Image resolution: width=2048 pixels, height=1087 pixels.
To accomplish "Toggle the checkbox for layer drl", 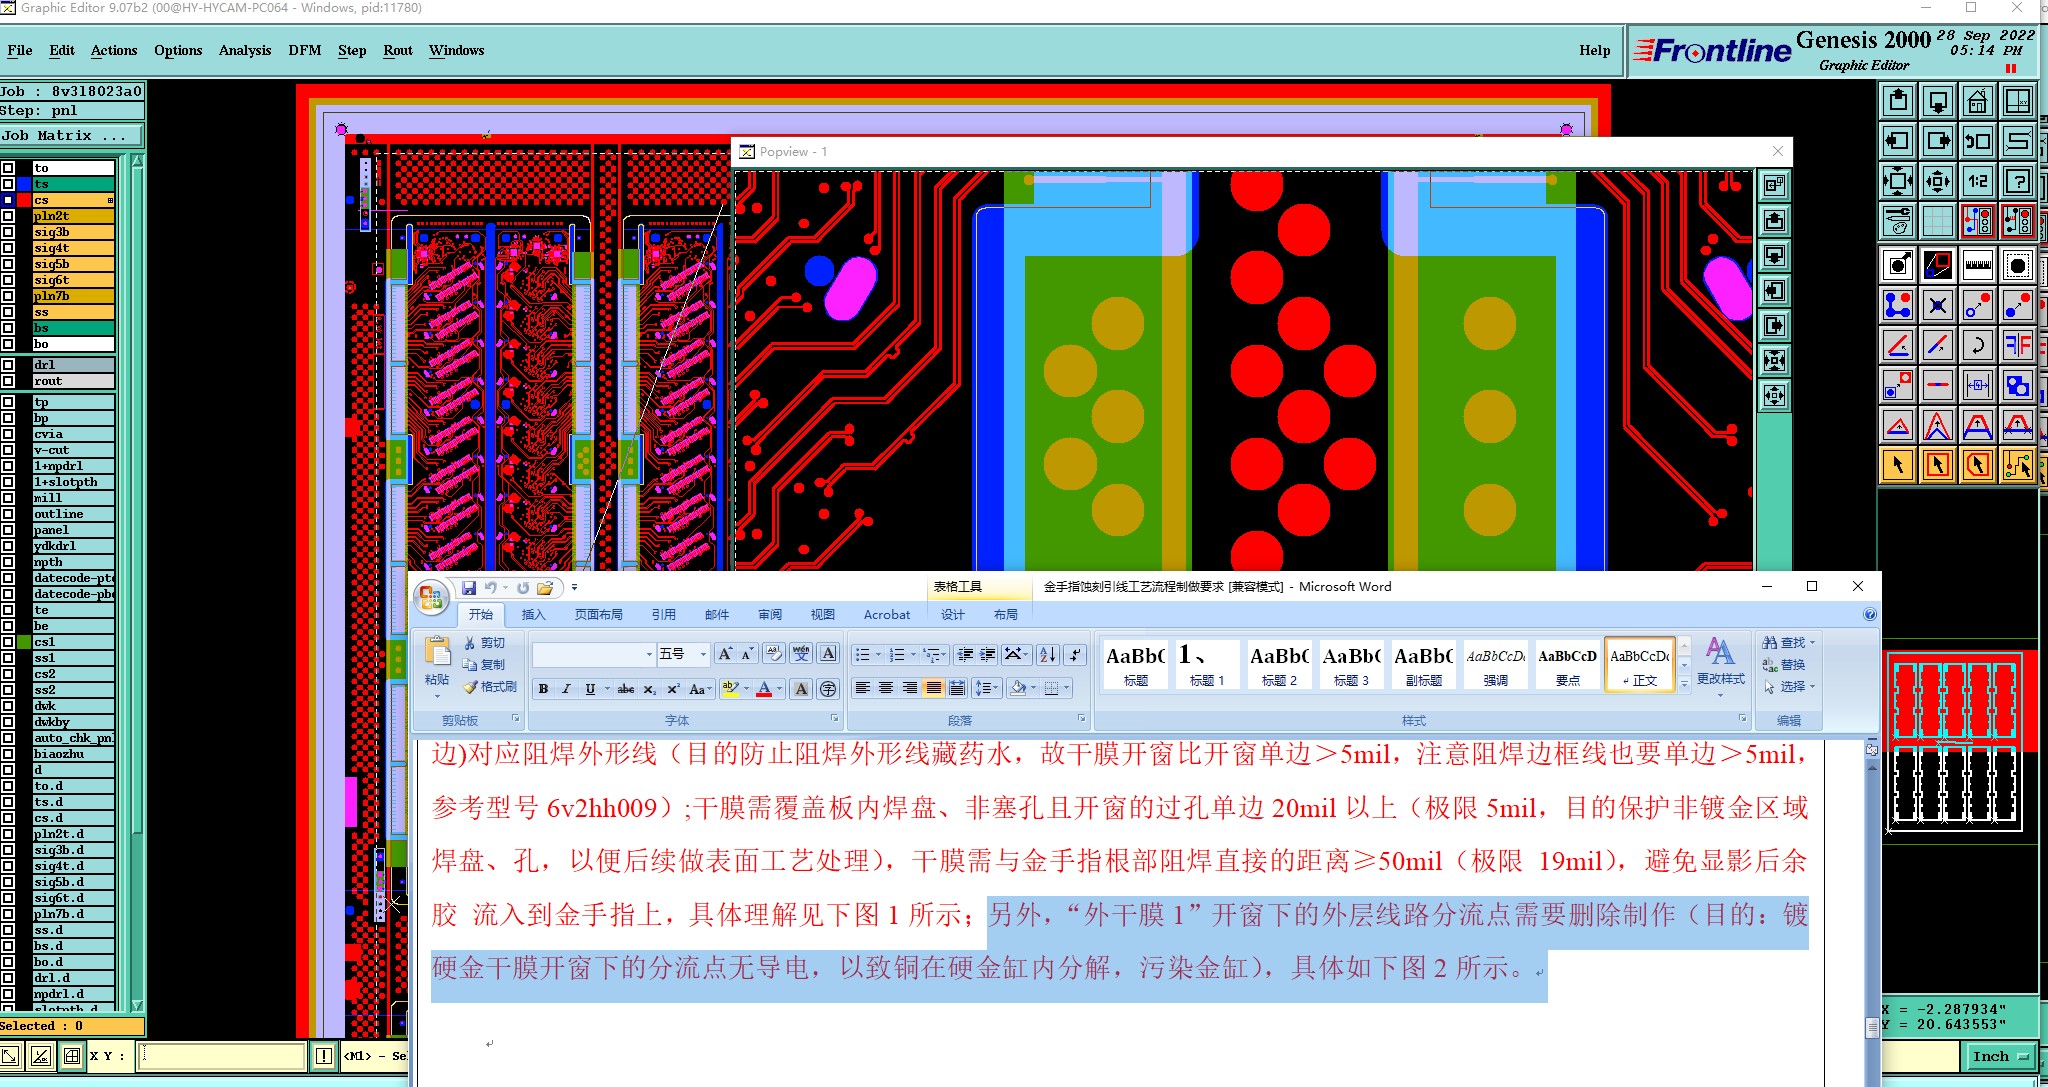I will tap(8, 365).
